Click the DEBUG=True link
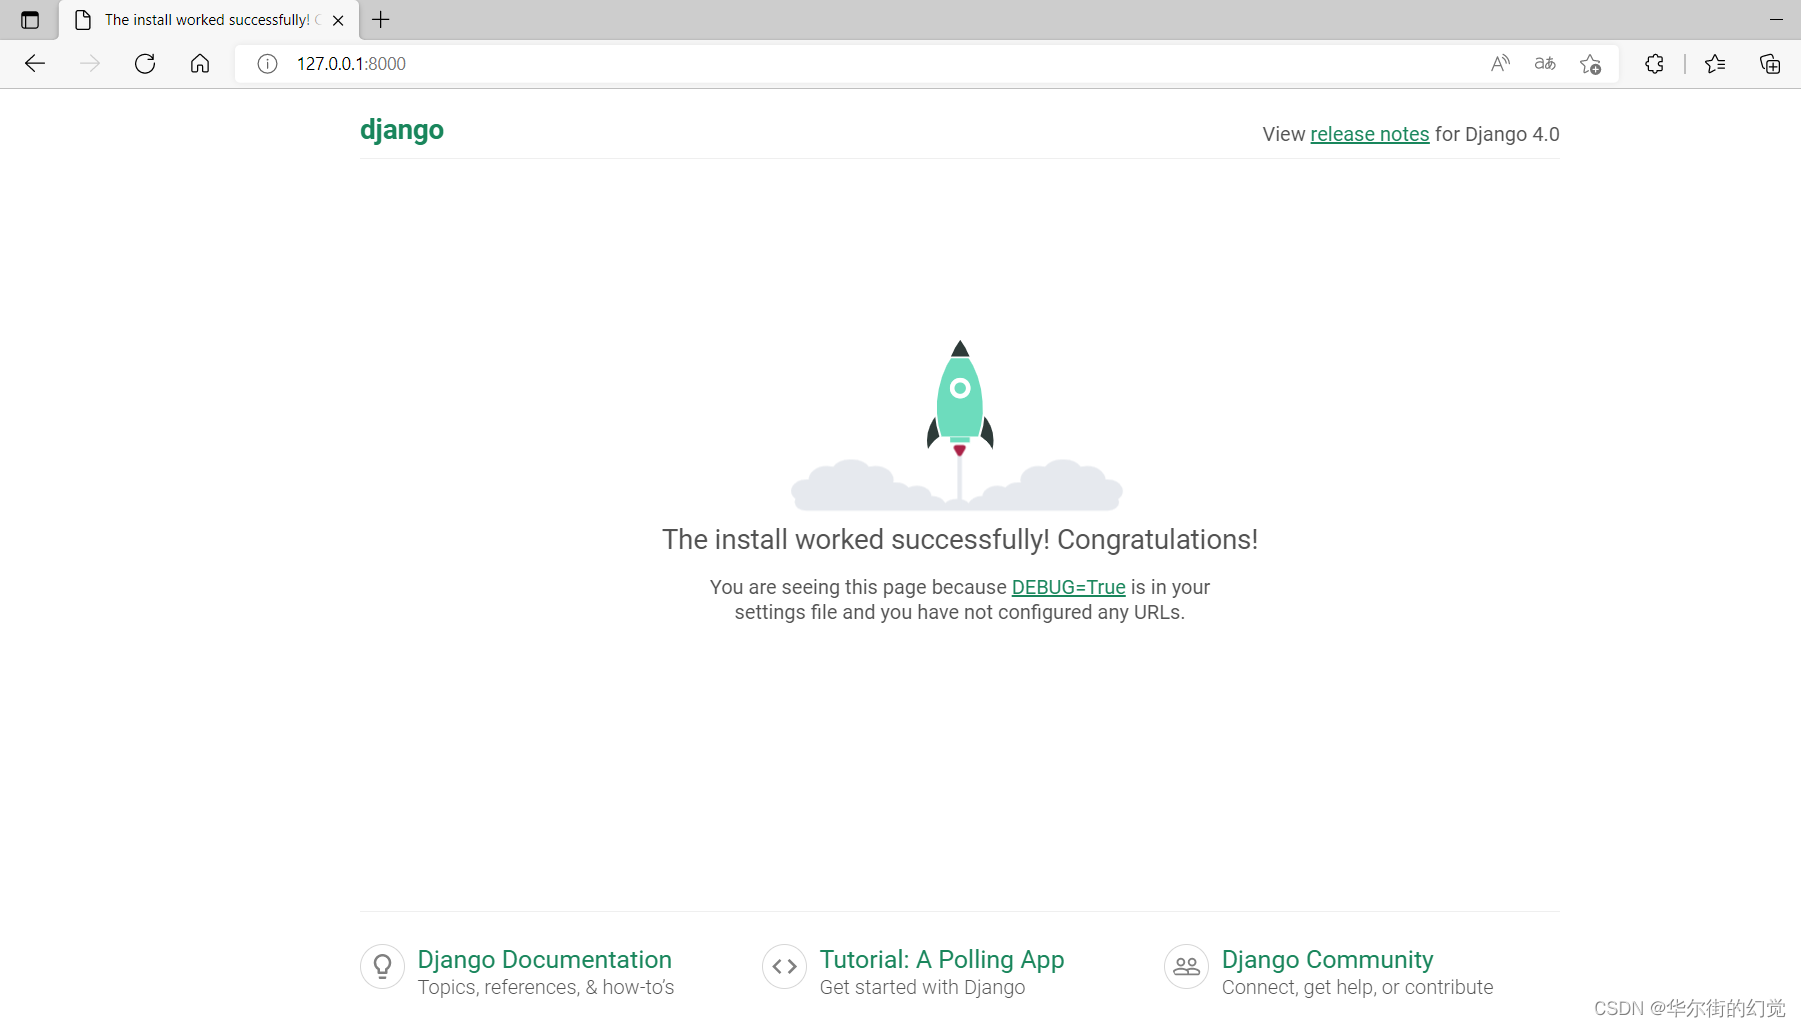The height and width of the screenshot is (1027, 1801). click(x=1068, y=587)
